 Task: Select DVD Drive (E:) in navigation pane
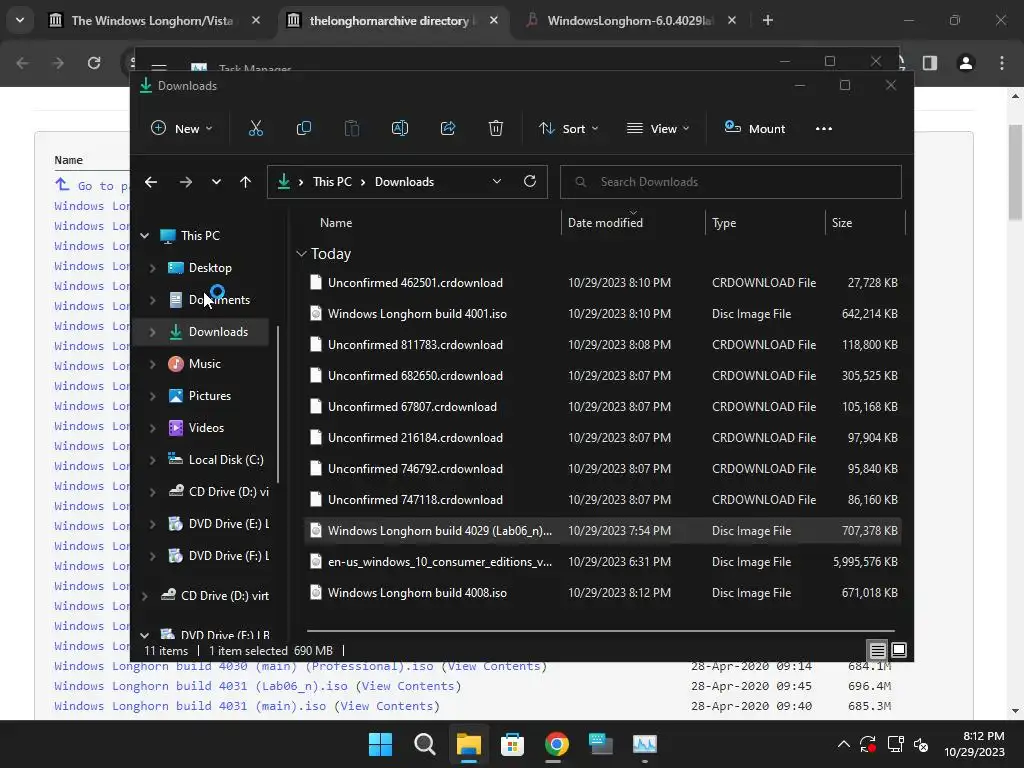point(228,524)
